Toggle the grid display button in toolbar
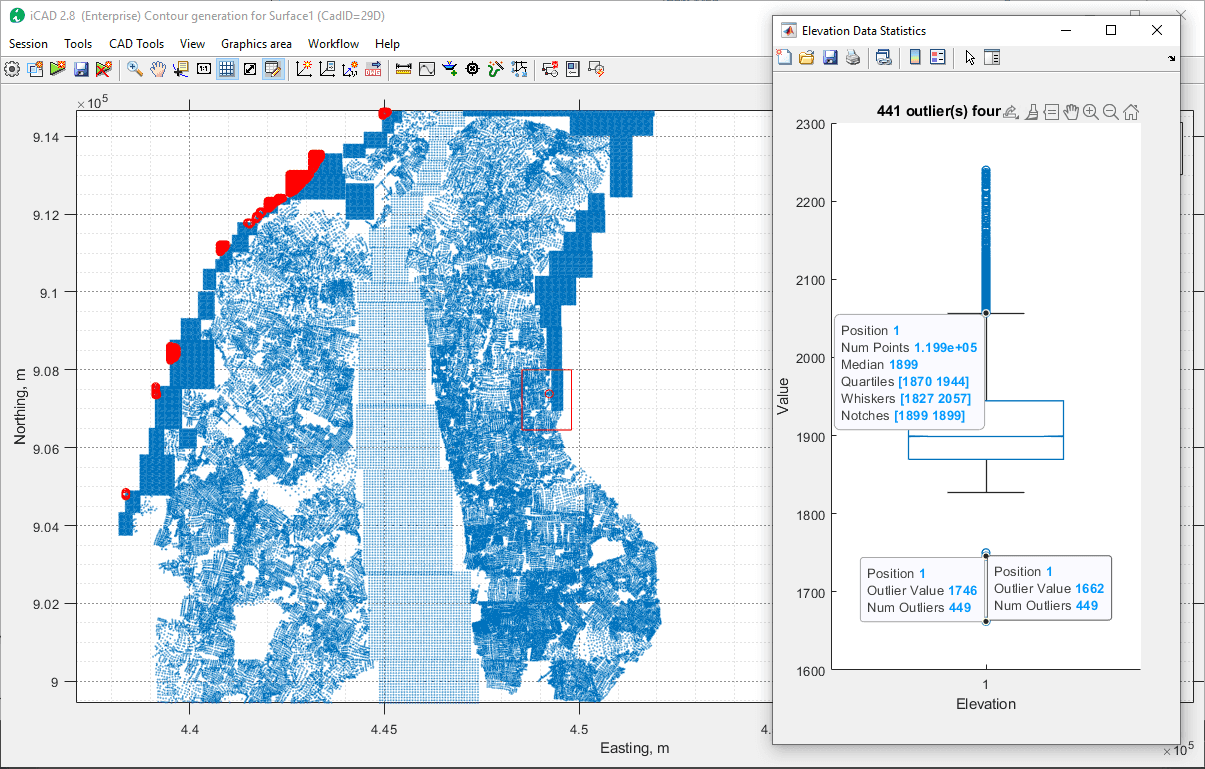Viewport: 1205px width, 769px height. tap(227, 69)
